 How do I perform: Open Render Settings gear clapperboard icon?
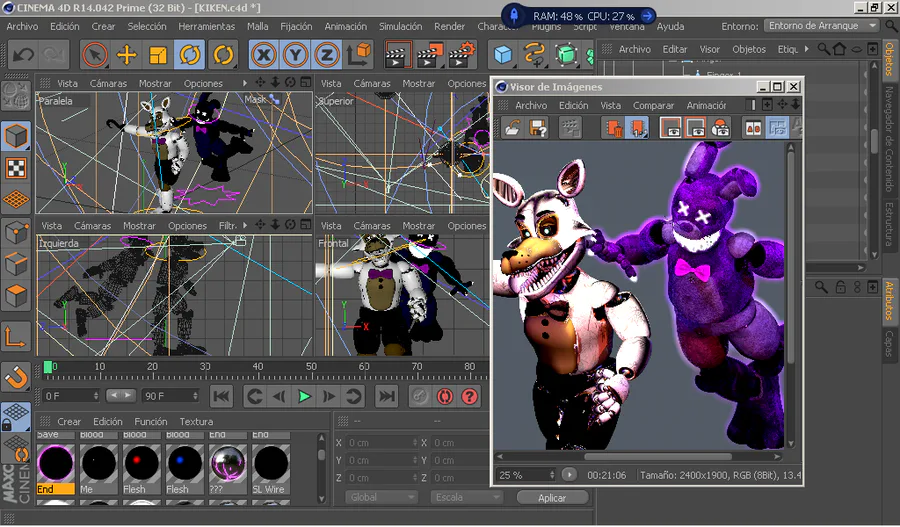point(463,55)
